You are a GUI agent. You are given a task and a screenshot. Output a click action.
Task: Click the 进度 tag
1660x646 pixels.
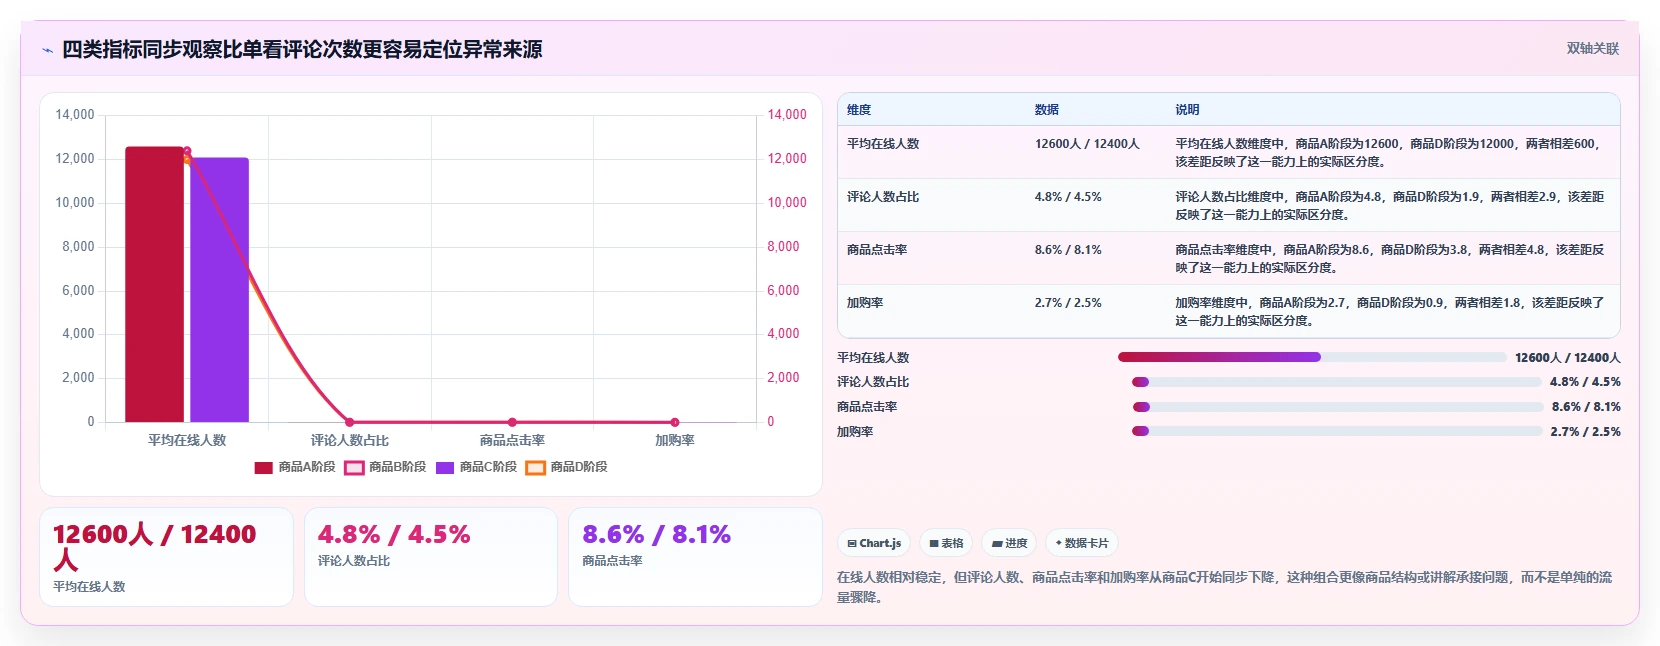pos(1009,544)
